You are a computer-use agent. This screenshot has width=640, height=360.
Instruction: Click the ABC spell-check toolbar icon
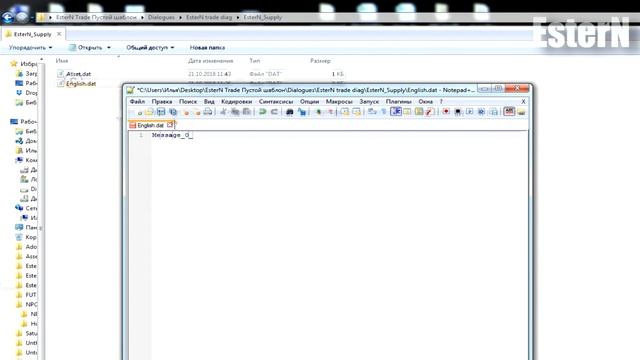(x=509, y=111)
